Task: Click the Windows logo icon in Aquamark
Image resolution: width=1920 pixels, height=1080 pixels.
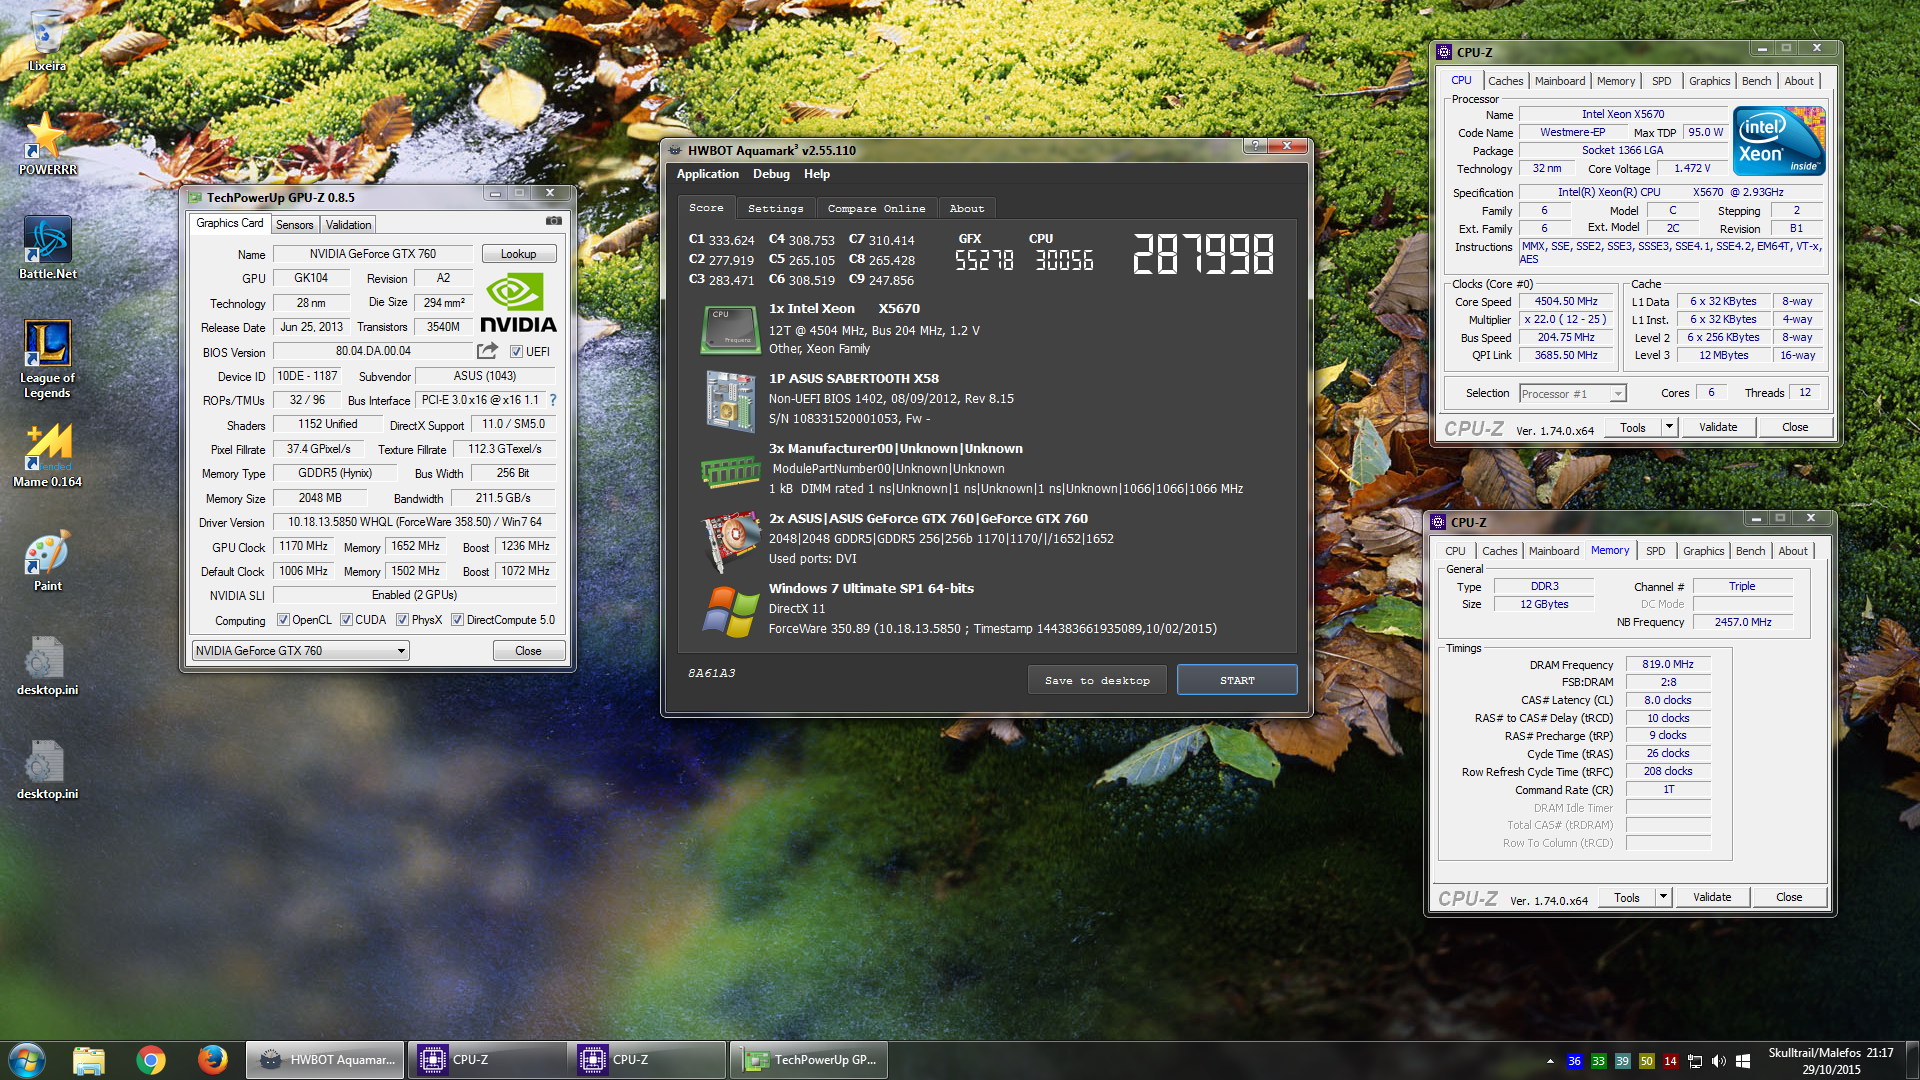Action: pyautogui.click(x=730, y=612)
